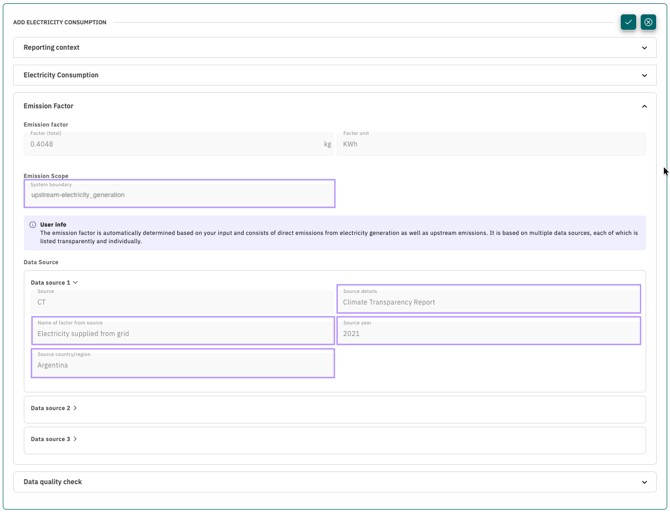Click the Source country/region Argentina field
The width and height of the screenshot is (670, 514).
[182, 363]
